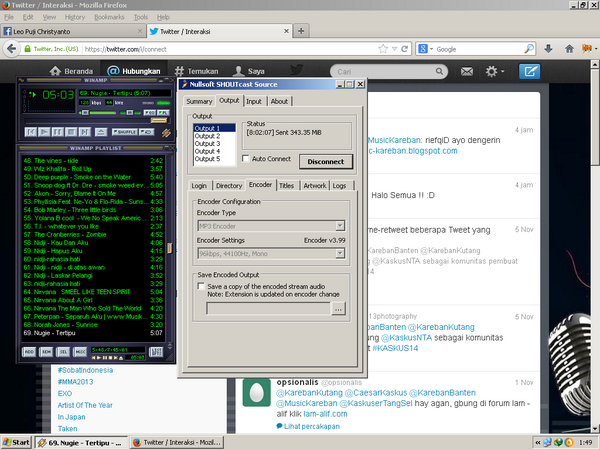The width and height of the screenshot is (600, 450).
Task: Open Logs sub-tab
Action: (339, 186)
